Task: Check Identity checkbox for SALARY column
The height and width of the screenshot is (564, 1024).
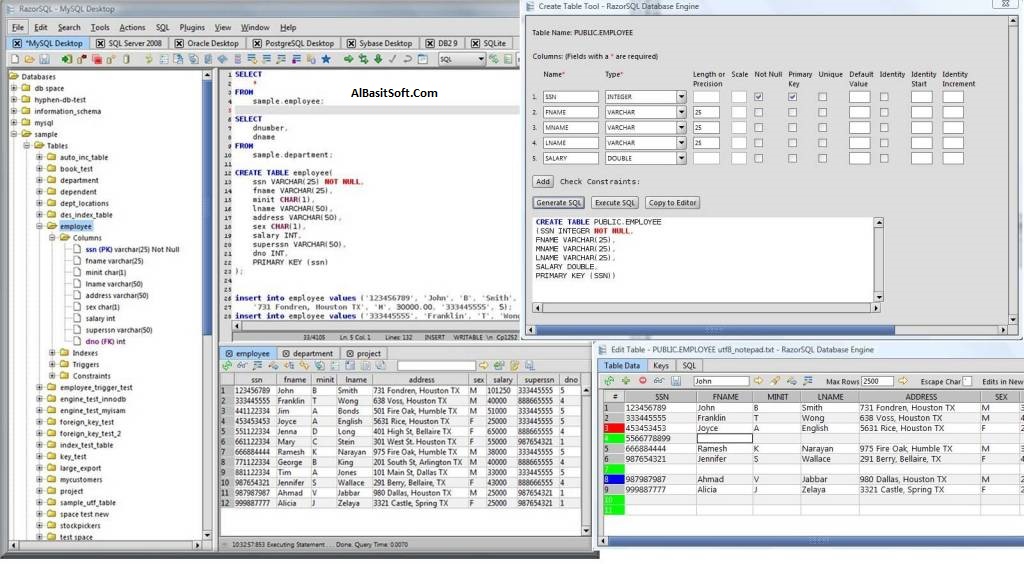Action: (884, 158)
